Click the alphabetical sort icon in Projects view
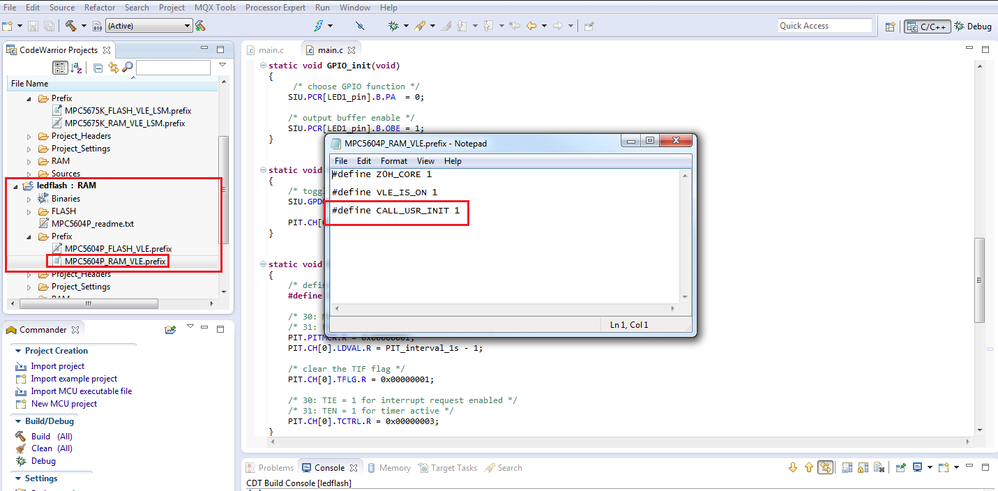The width and height of the screenshot is (998, 491). [x=76, y=68]
